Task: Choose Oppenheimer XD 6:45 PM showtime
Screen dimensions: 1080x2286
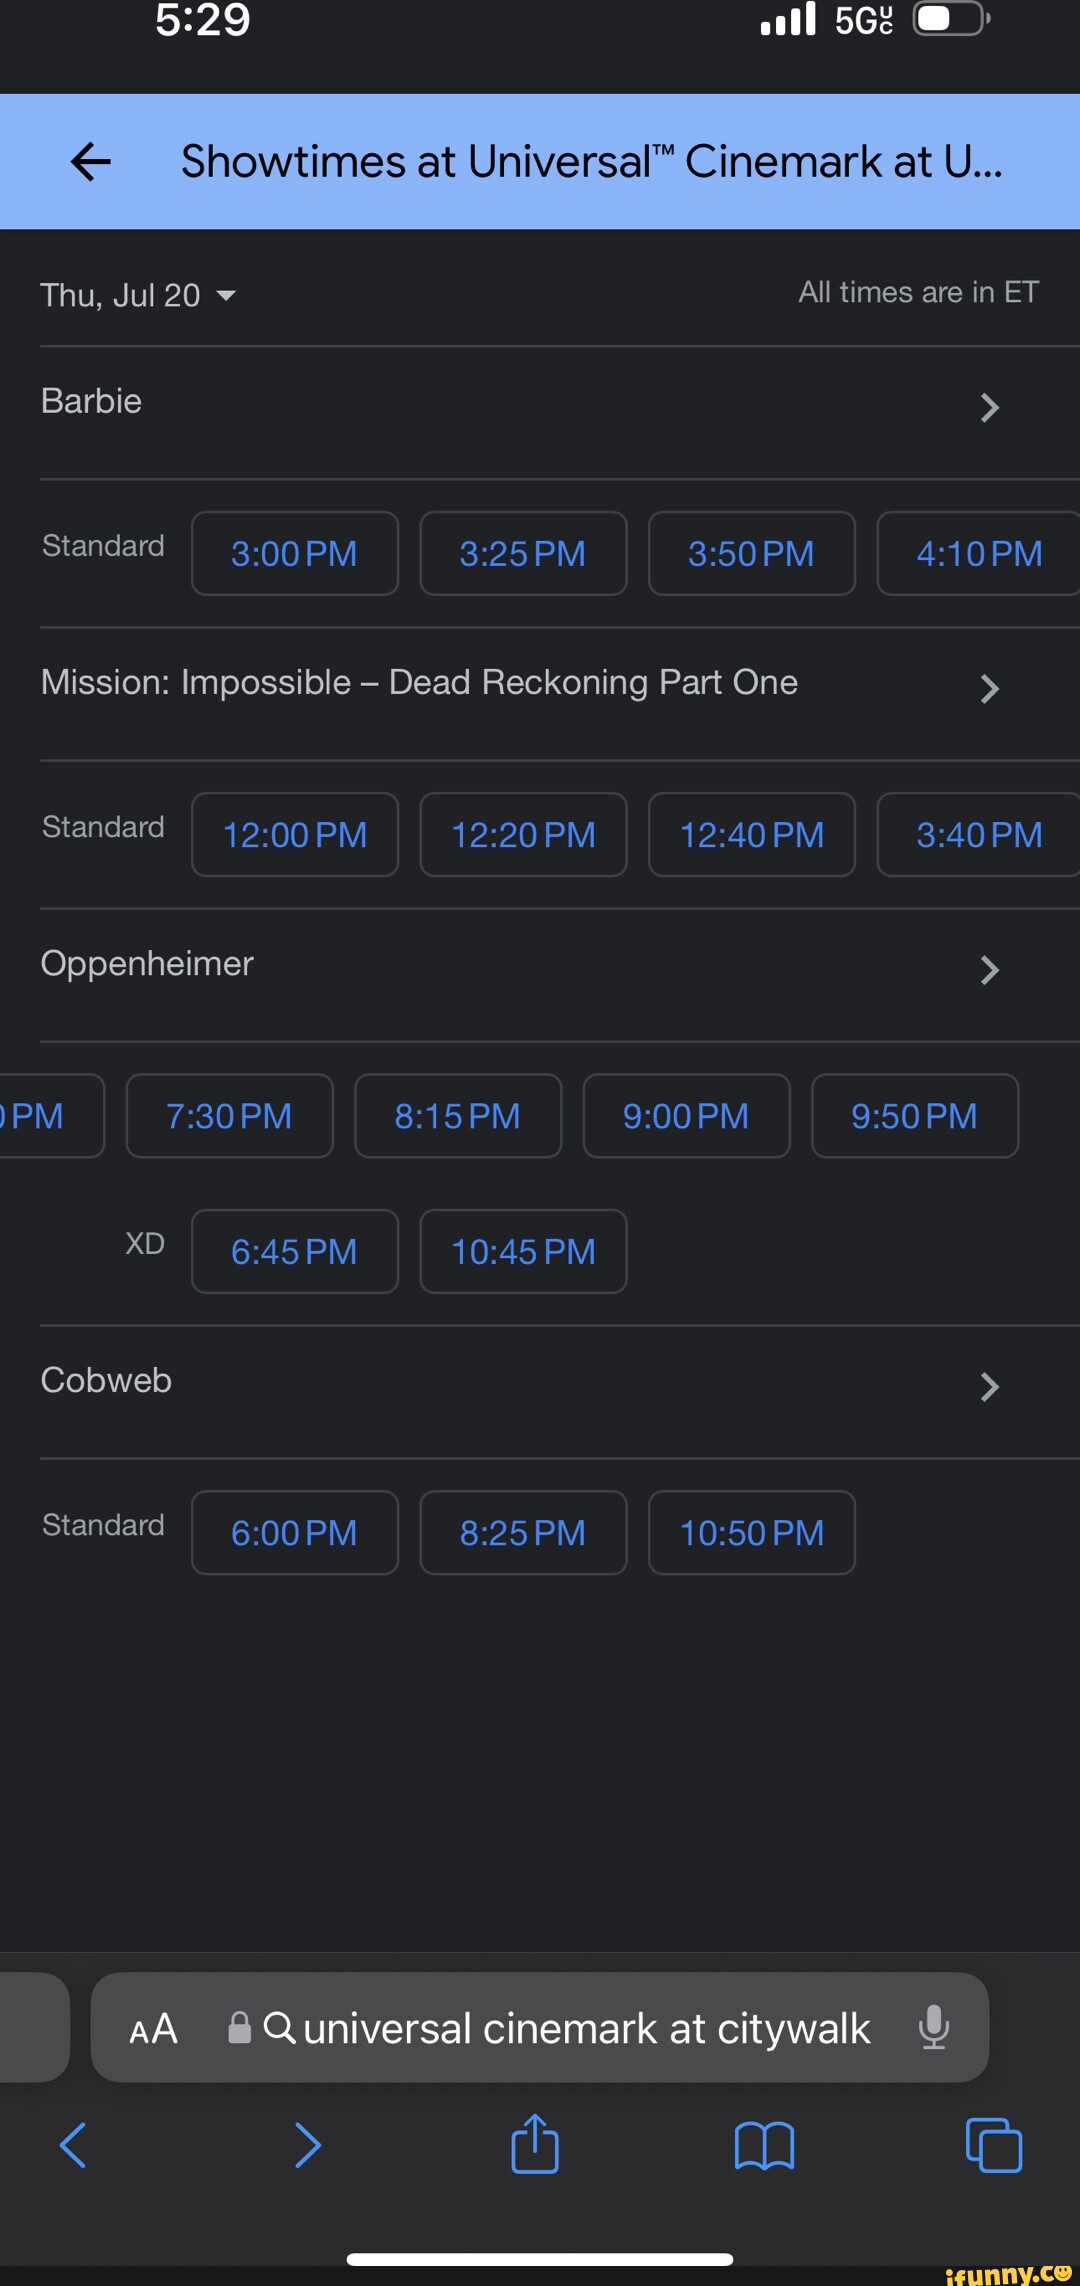Action: tap(294, 1252)
